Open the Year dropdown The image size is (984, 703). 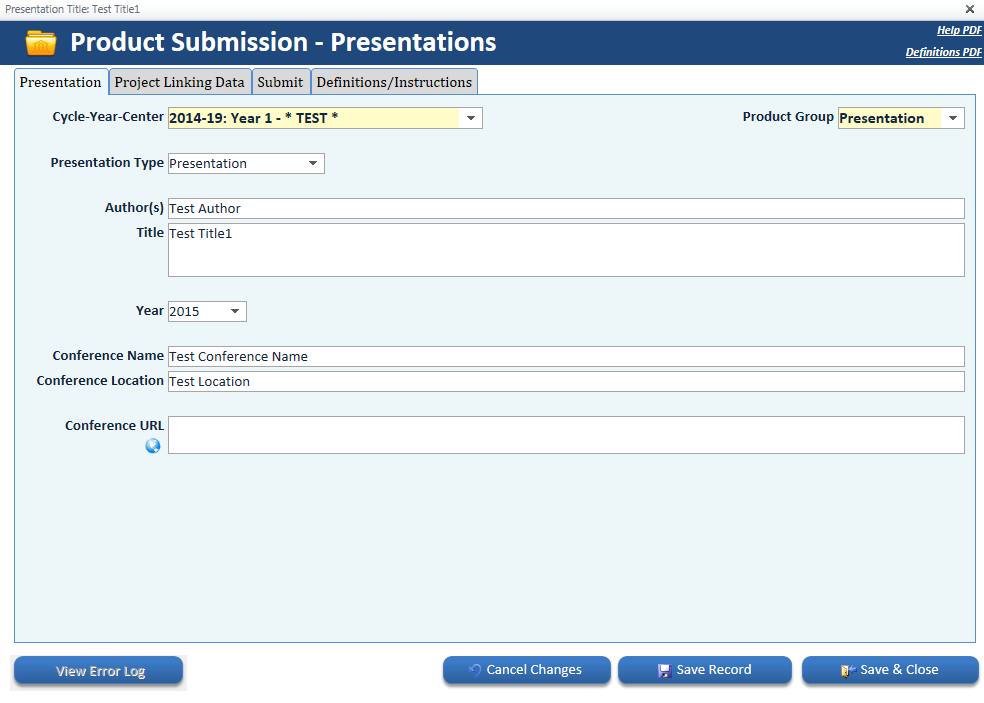click(x=235, y=311)
